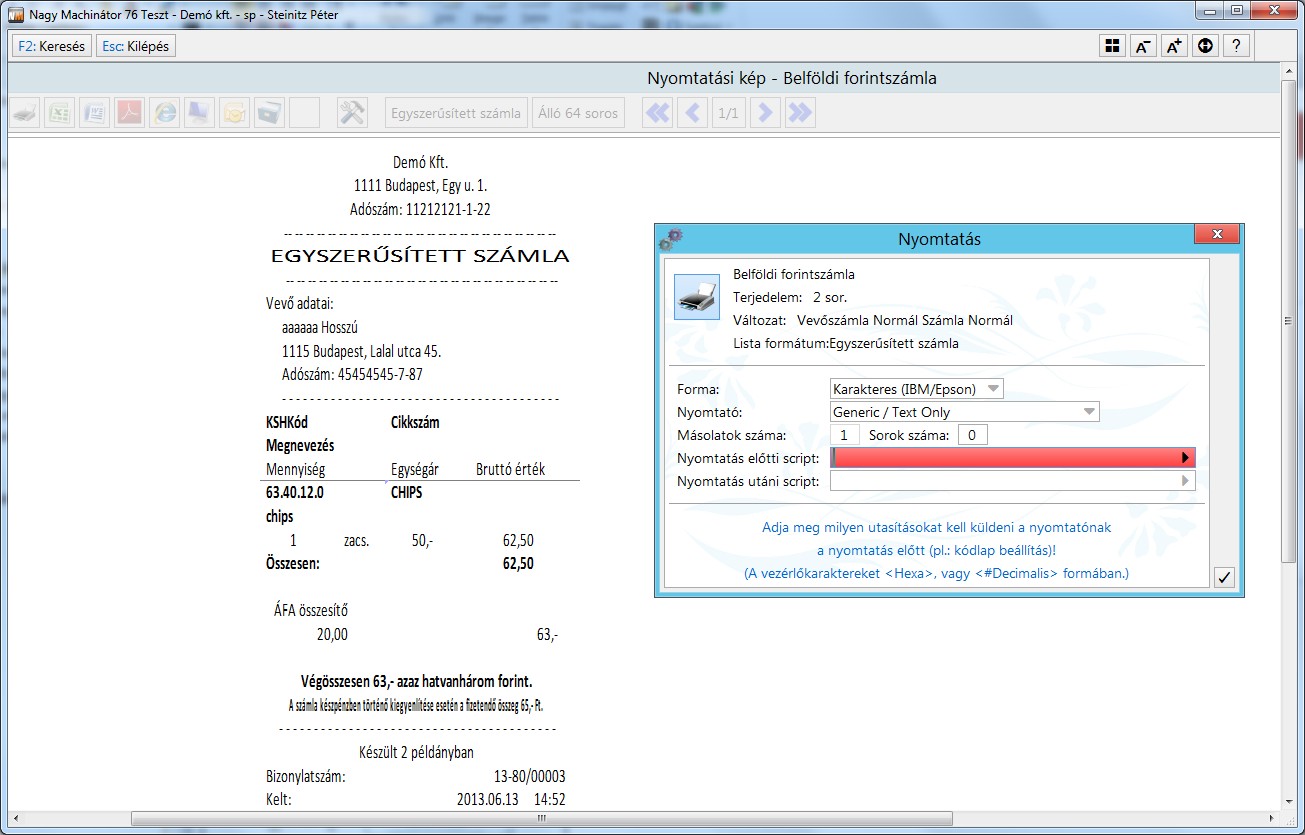Confirm printing with the checkmark button
Viewport: 1305px width, 835px height.
[1225, 577]
